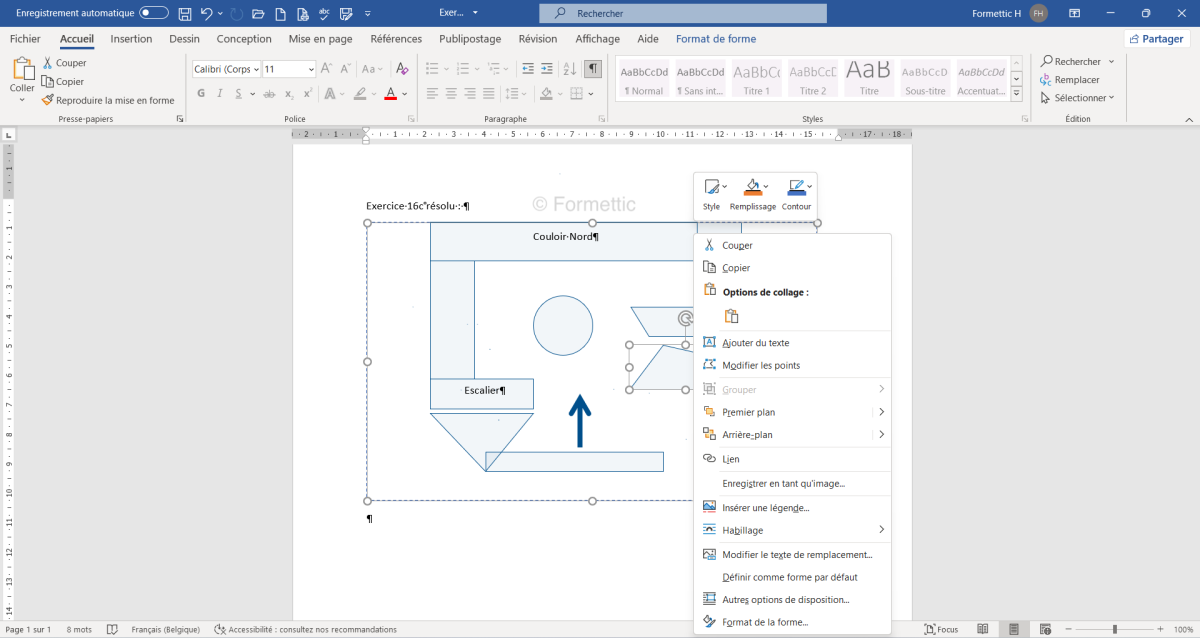The width and height of the screenshot is (1200, 638).
Task: Click the Remplissage fill bucket icon
Action: 751,187
